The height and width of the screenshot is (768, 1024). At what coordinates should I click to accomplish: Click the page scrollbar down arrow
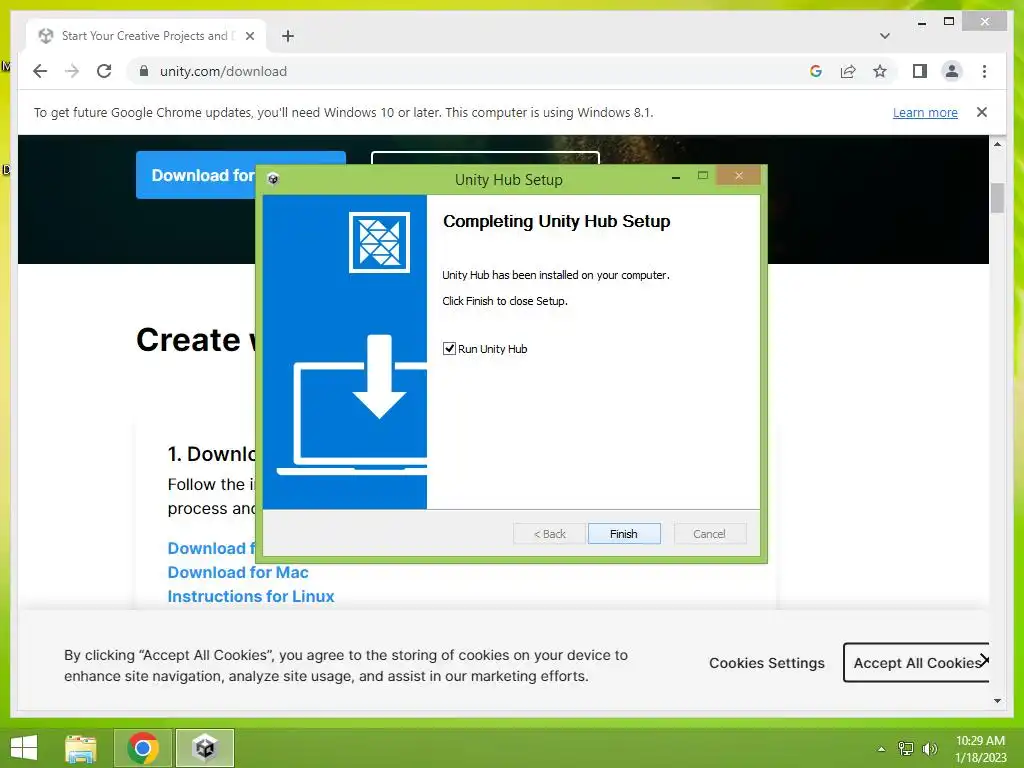point(997,701)
